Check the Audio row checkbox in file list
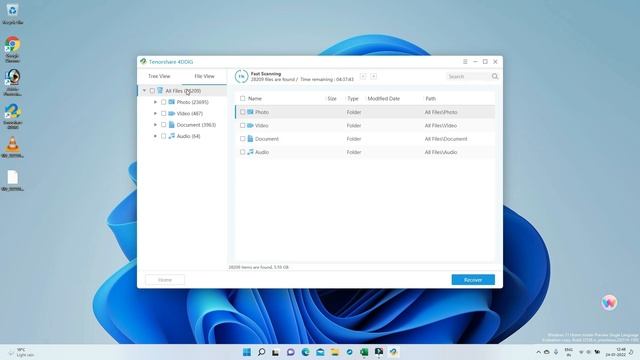The image size is (640, 360). [242, 152]
